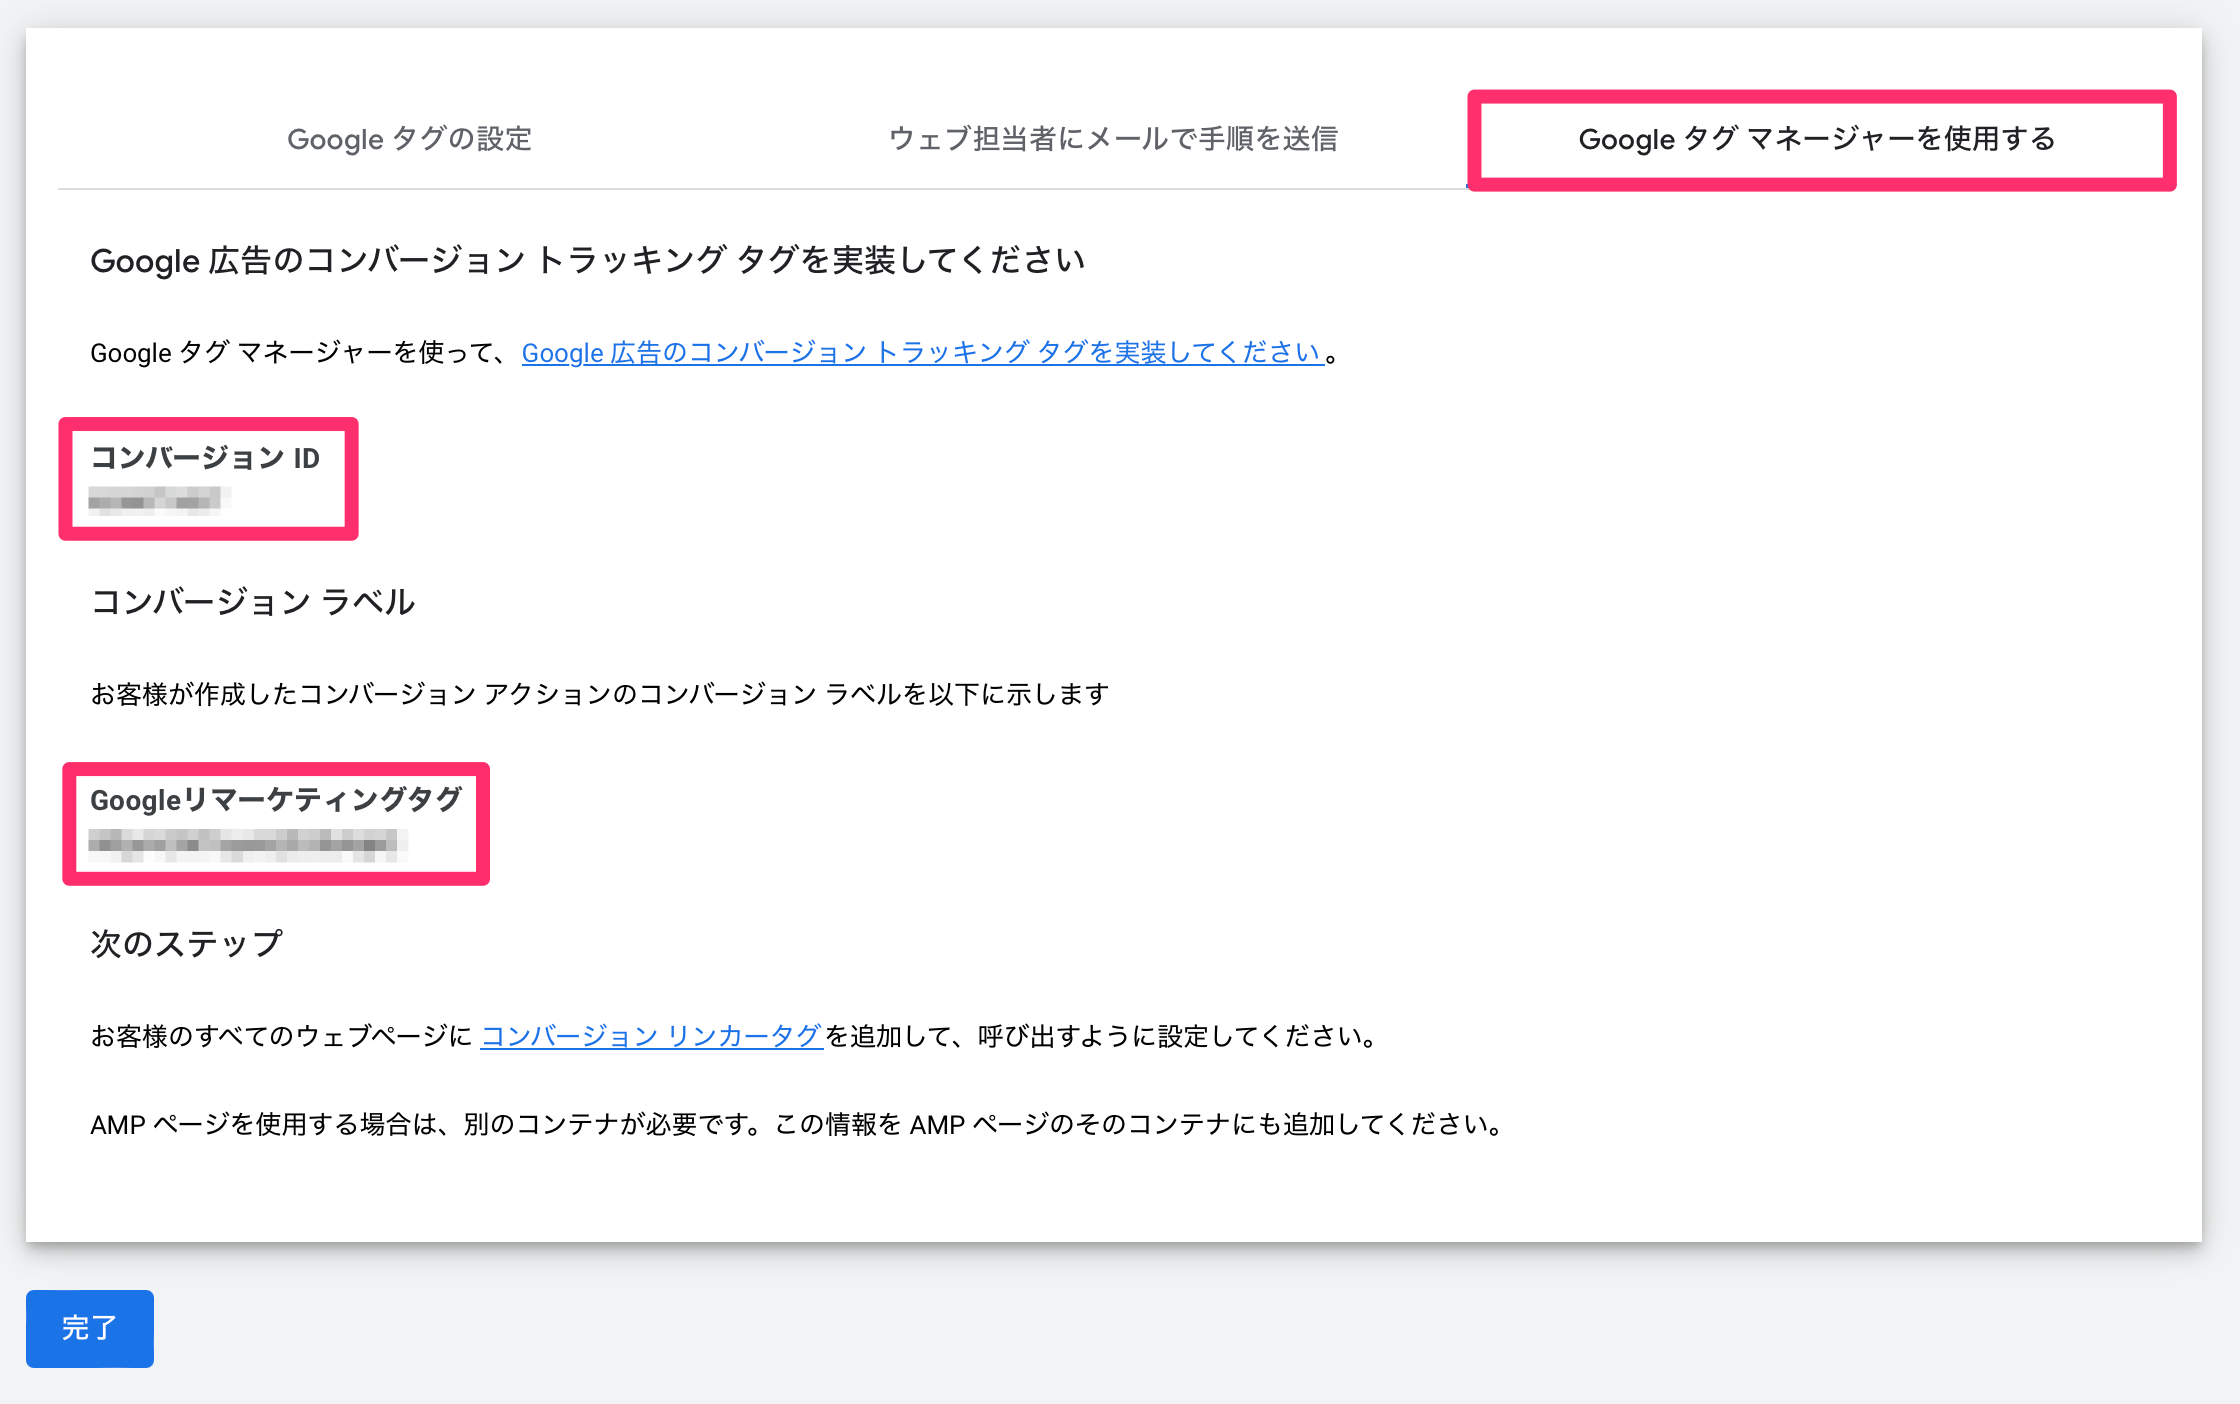Open the Google 広告のコンバージョン トラッキング タグを実装してください link

click(923, 352)
